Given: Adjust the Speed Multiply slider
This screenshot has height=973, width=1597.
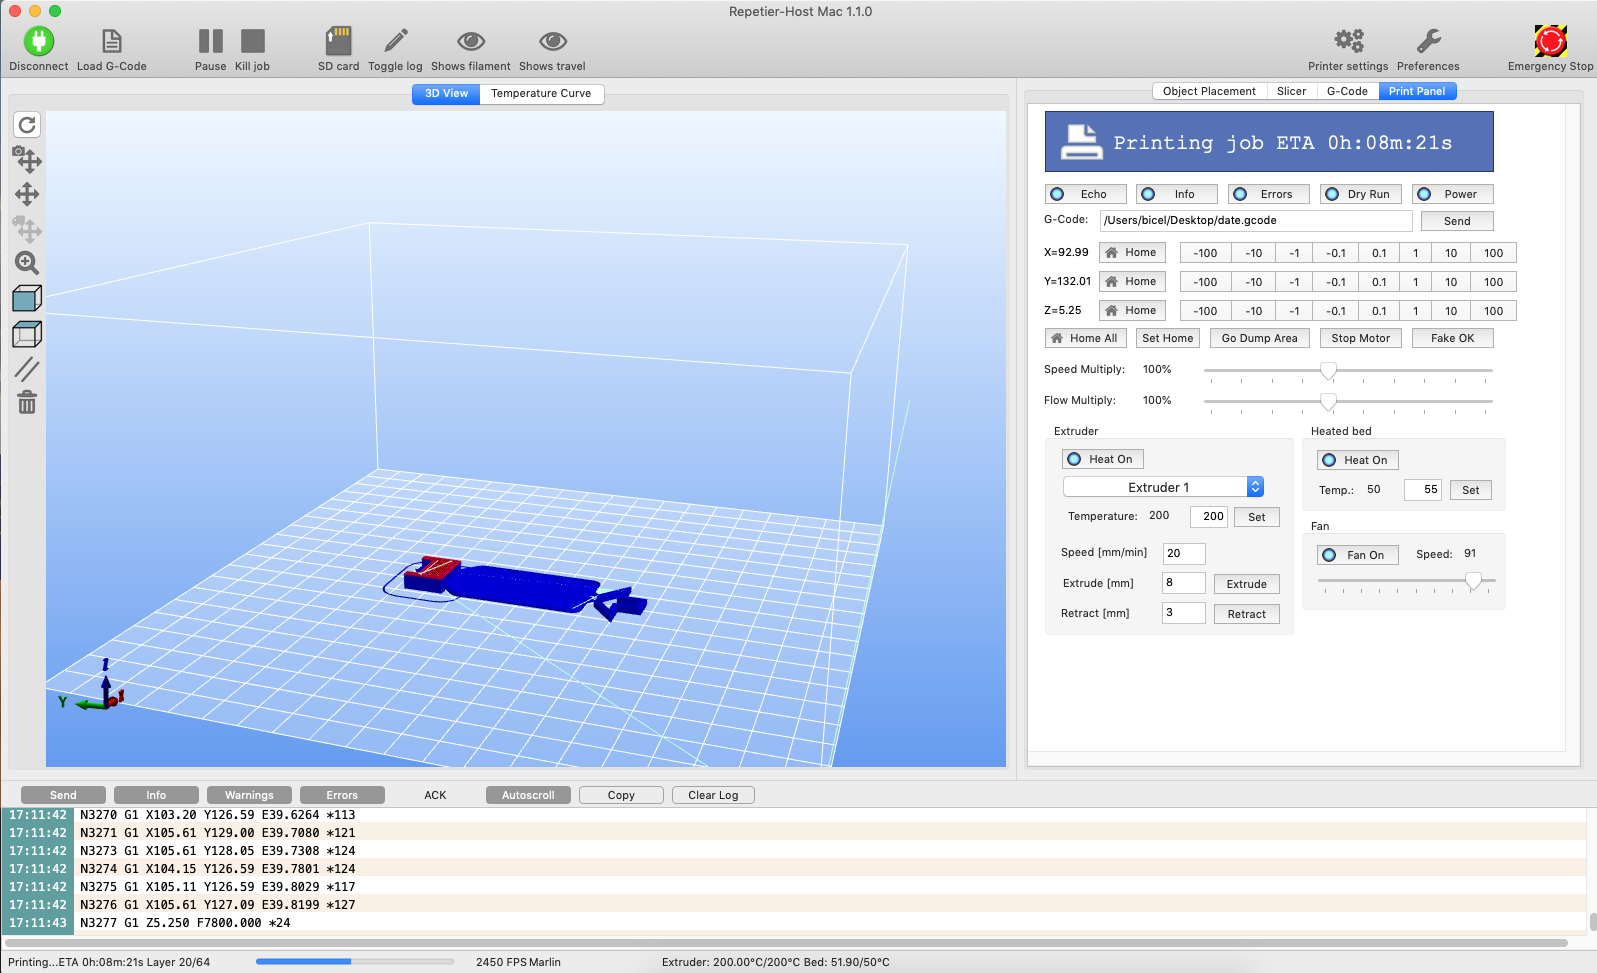Looking at the screenshot, I should [1328, 371].
